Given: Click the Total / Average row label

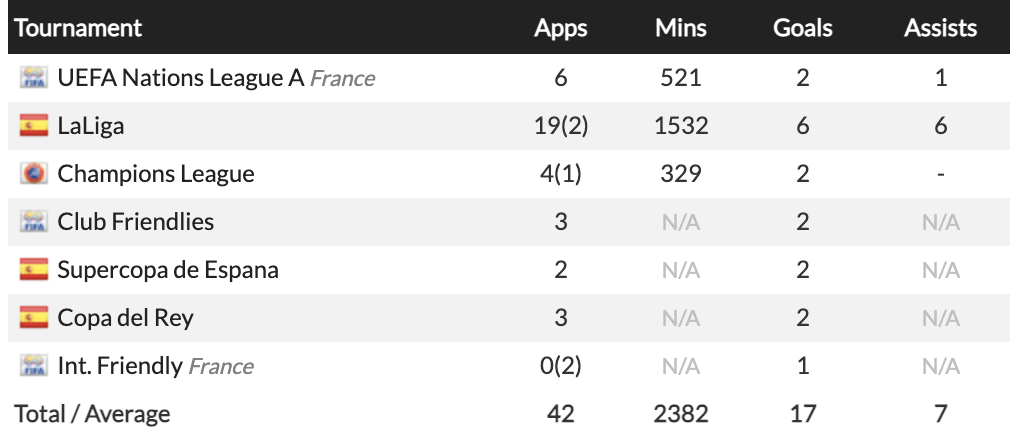Looking at the screenshot, I should 92,413.
